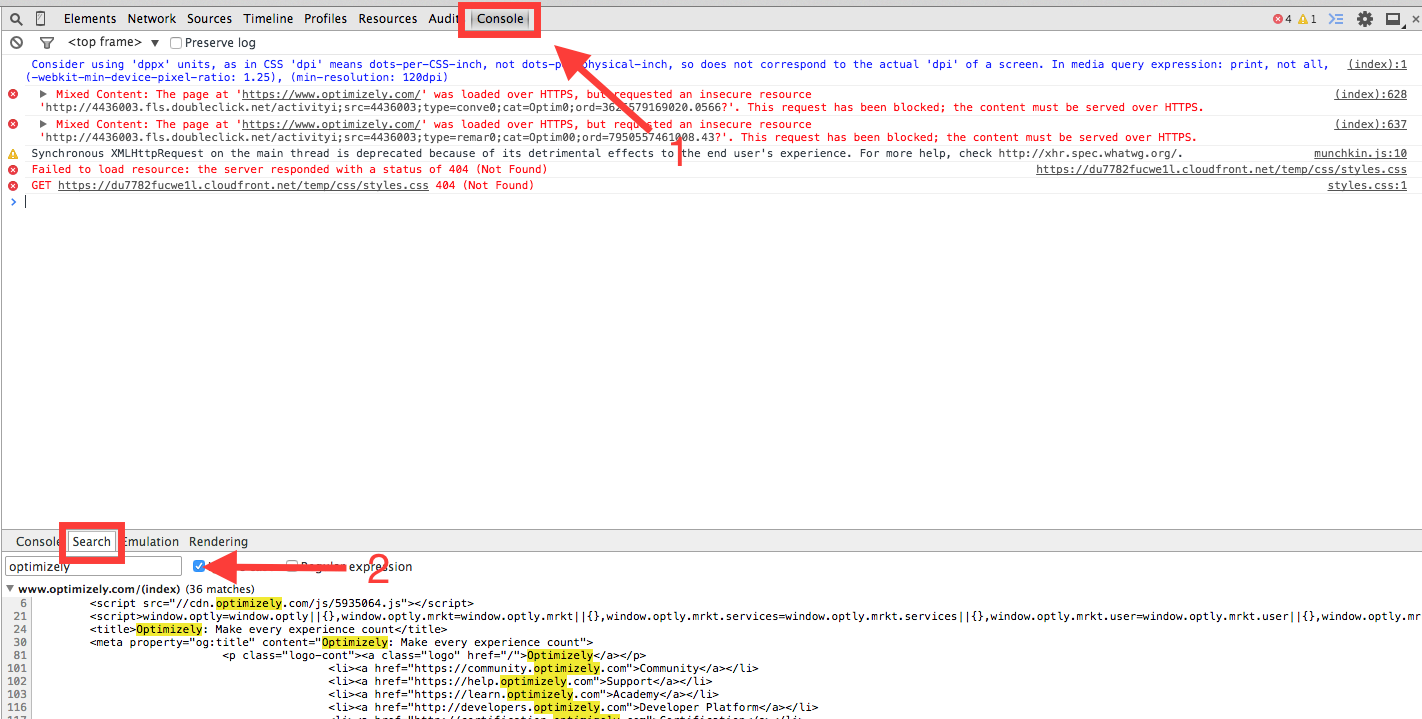The height and width of the screenshot is (719, 1422).
Task: Click the inspect element magnifier icon
Action: (16, 19)
